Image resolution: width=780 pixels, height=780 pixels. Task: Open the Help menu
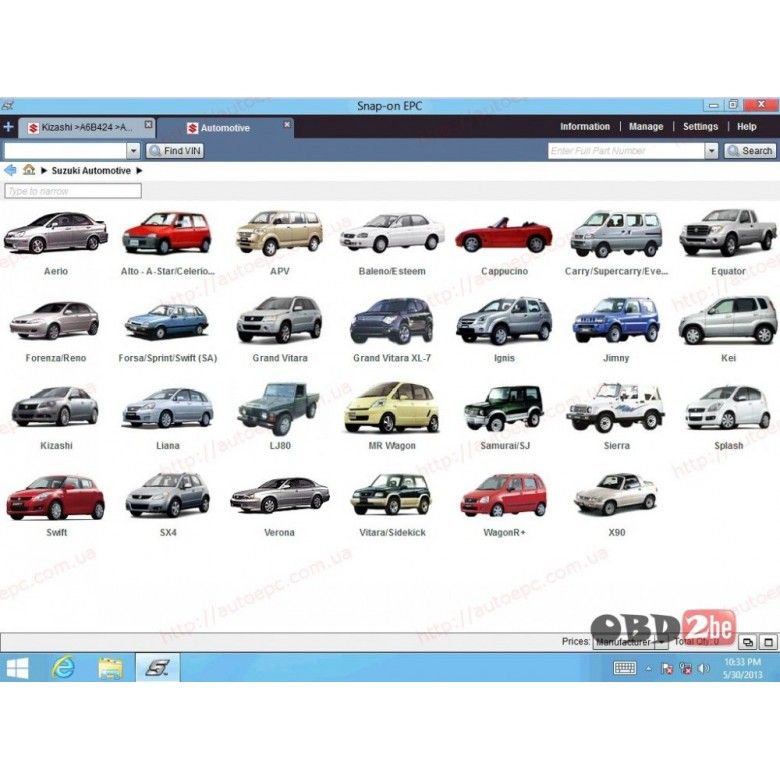(x=746, y=127)
